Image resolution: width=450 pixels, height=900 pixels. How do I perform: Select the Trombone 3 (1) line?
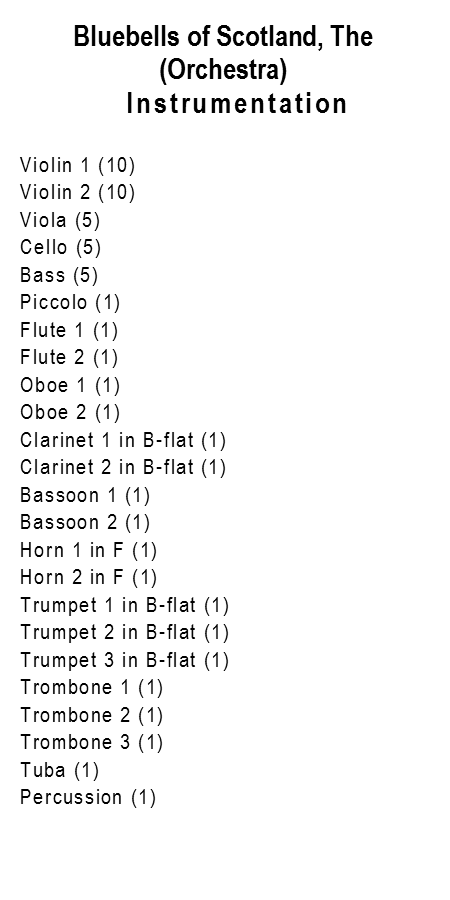[92, 742]
